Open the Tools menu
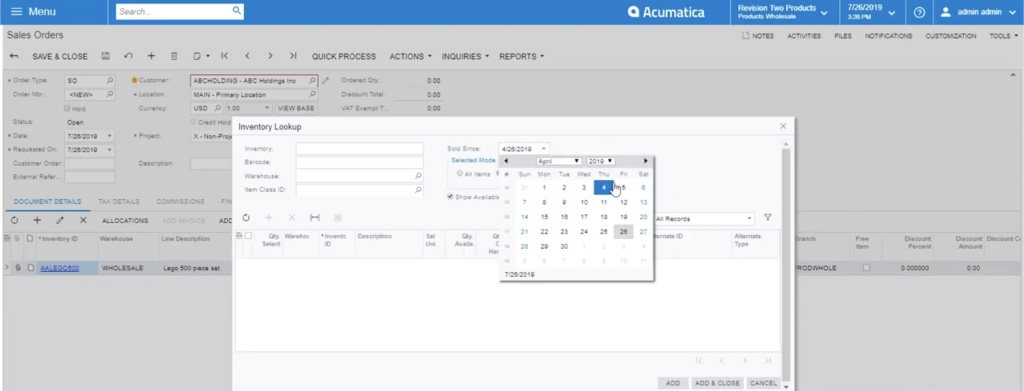The height and width of the screenshot is (391, 1024). 1002,36
